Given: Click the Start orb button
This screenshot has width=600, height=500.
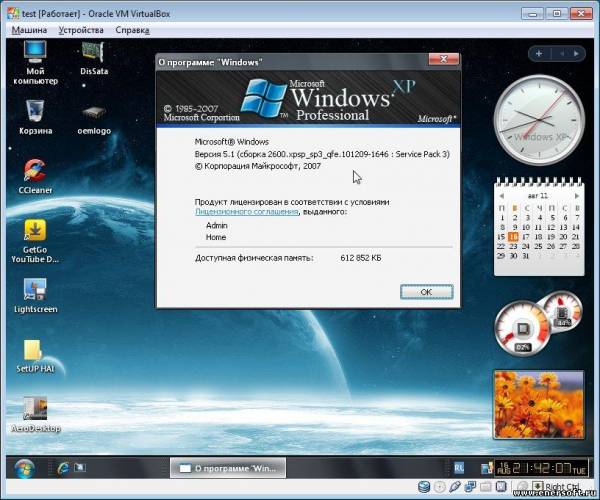Looking at the screenshot, I should click(x=24, y=468).
